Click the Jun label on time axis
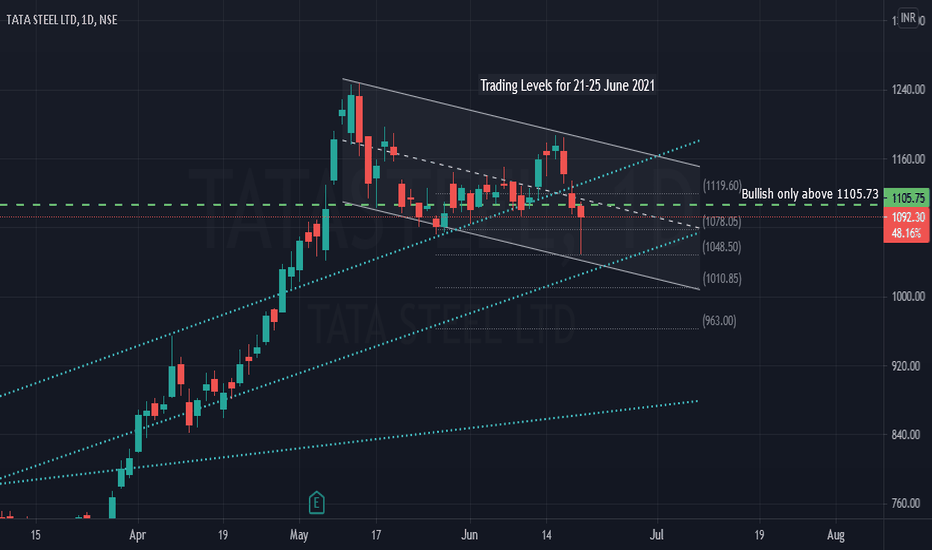 (470, 535)
